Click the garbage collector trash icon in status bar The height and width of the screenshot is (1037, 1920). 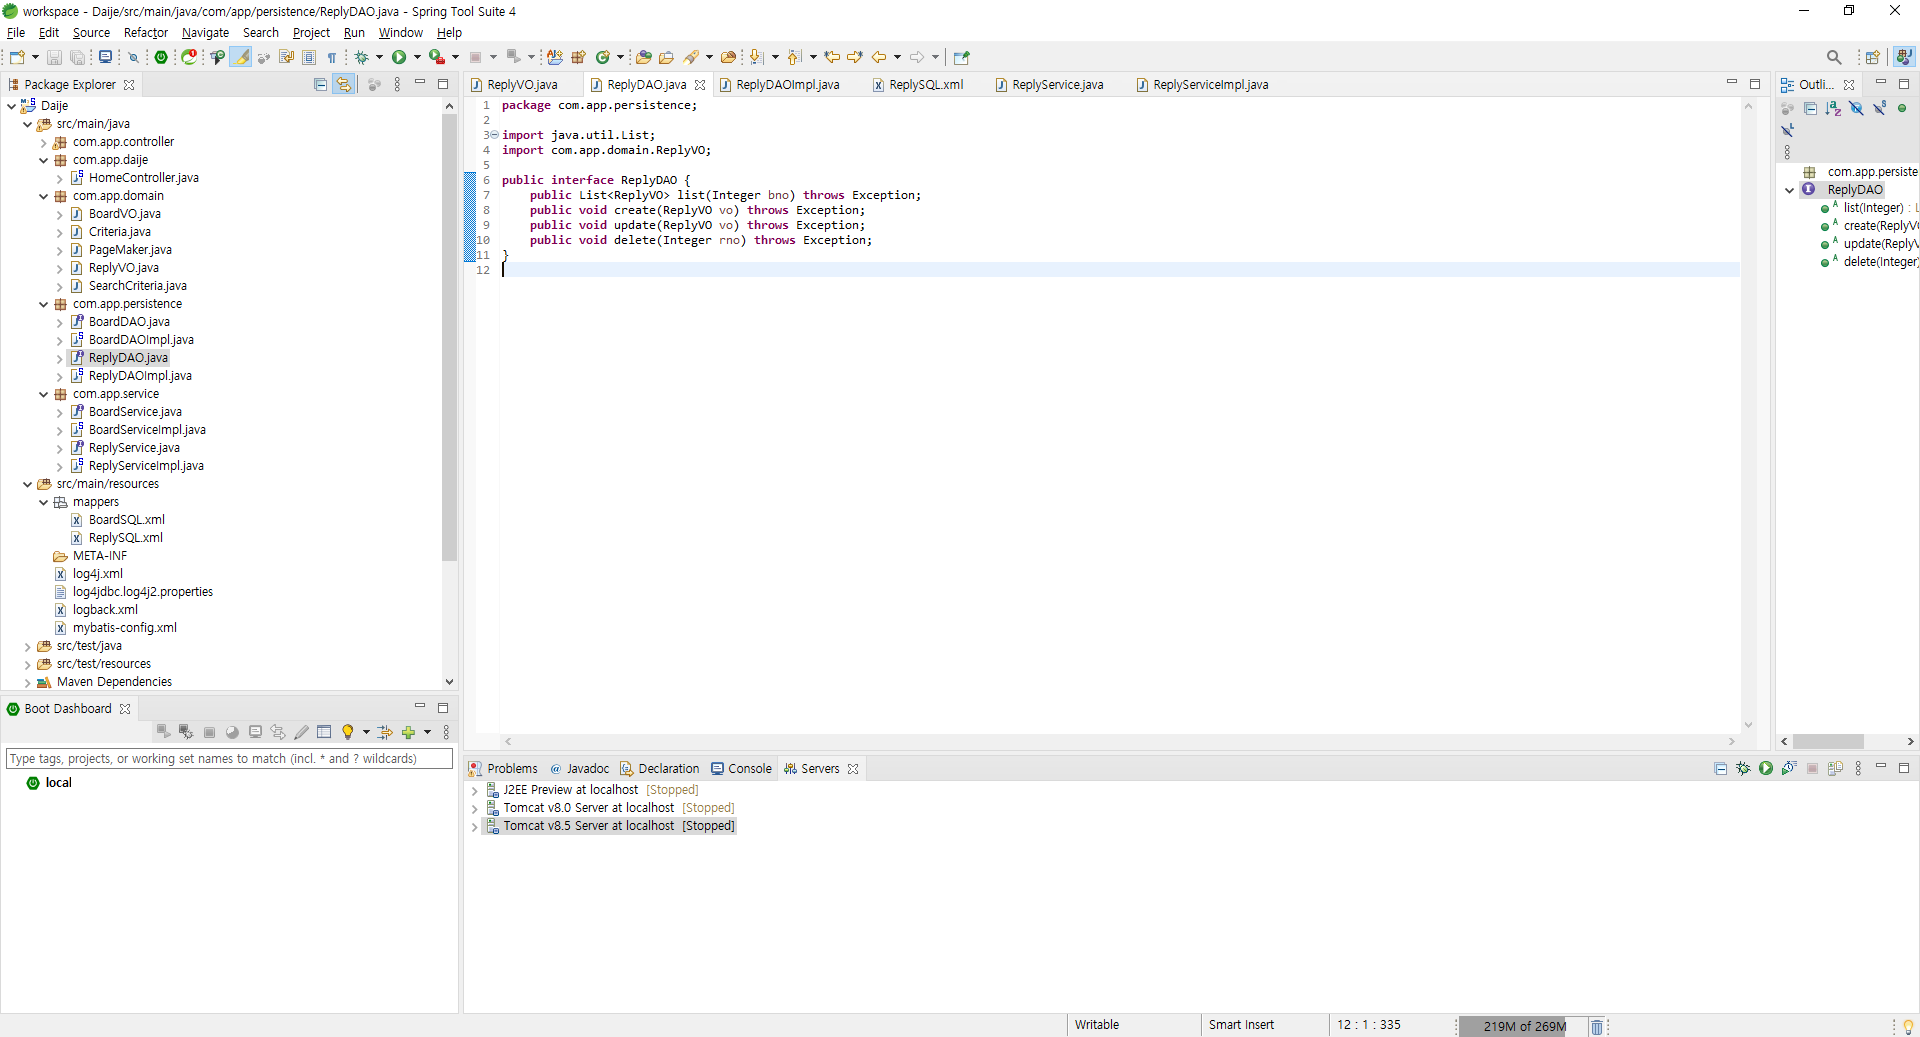(1597, 1026)
